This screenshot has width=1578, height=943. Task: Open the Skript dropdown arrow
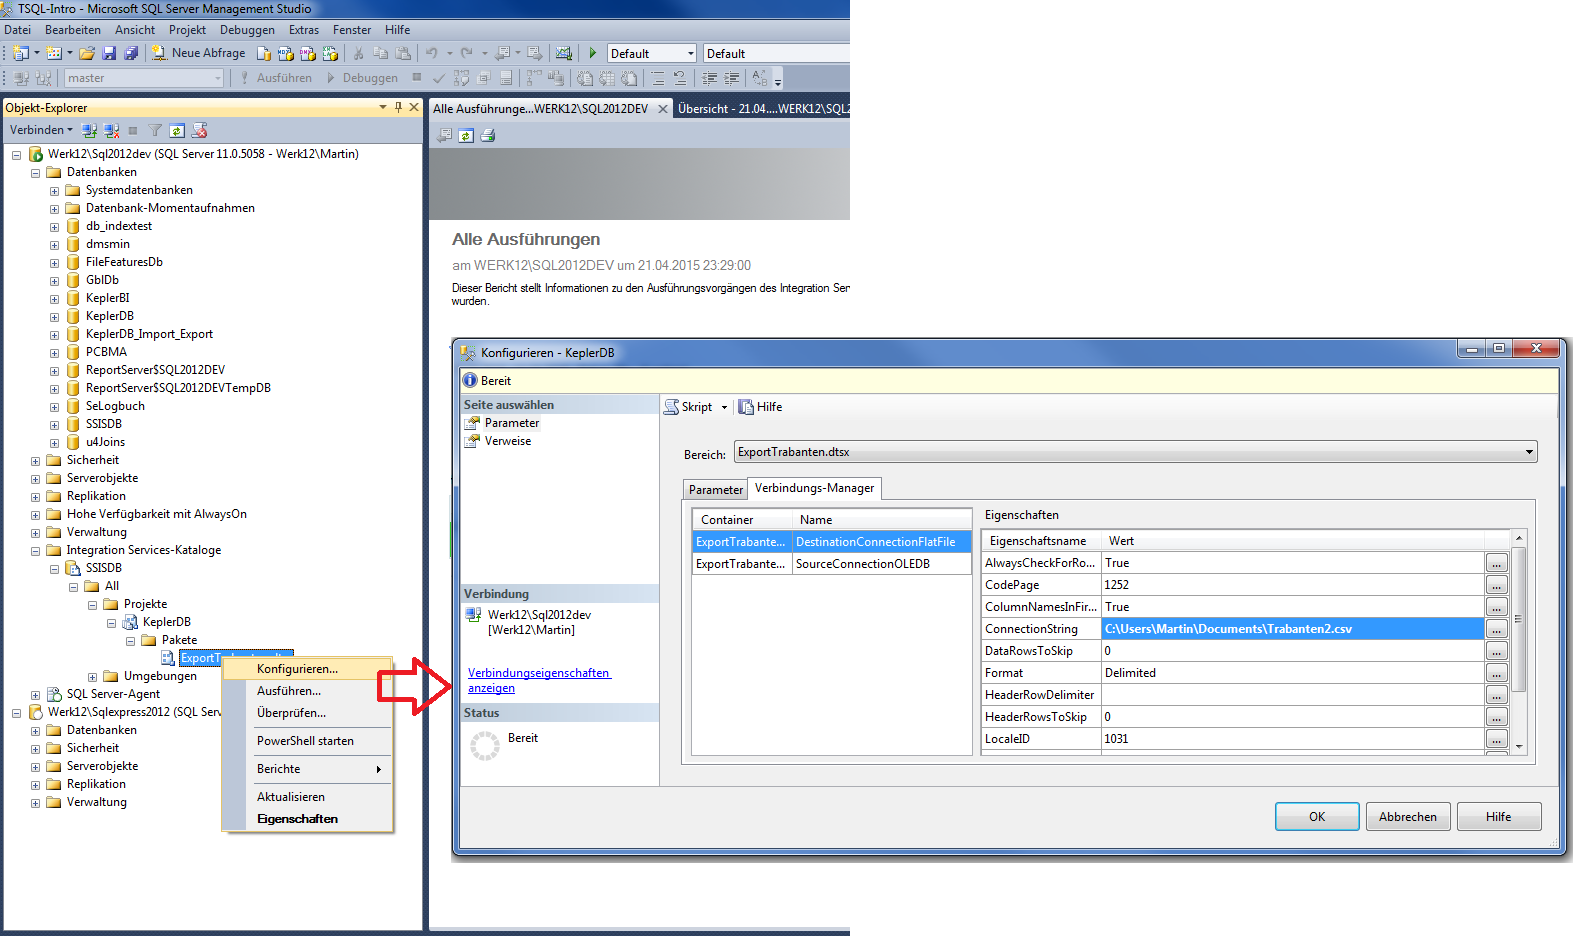click(x=724, y=407)
